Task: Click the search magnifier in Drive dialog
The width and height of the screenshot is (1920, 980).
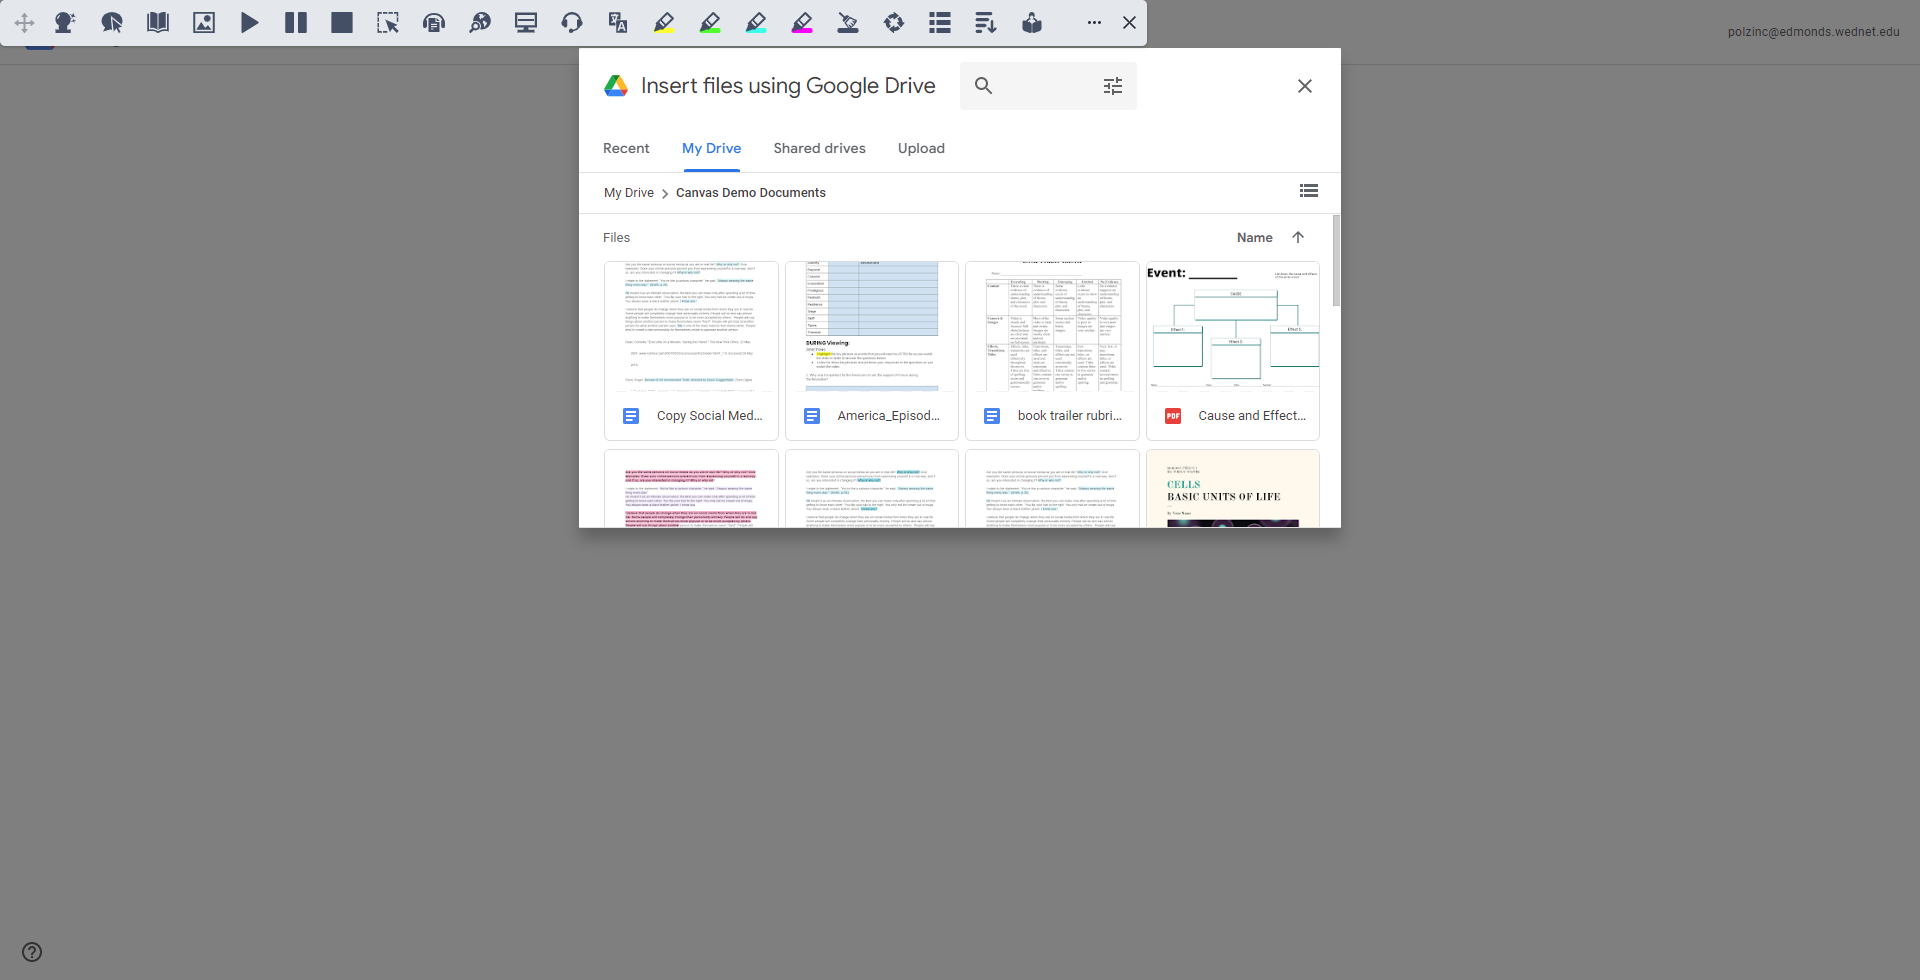Action: point(984,86)
